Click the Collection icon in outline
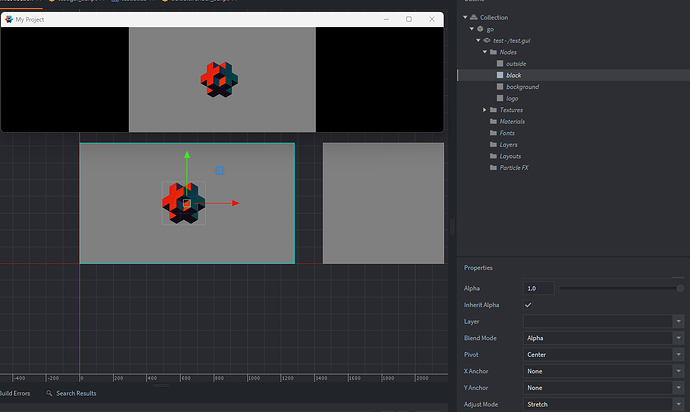The height and width of the screenshot is (412, 690). tap(473, 17)
